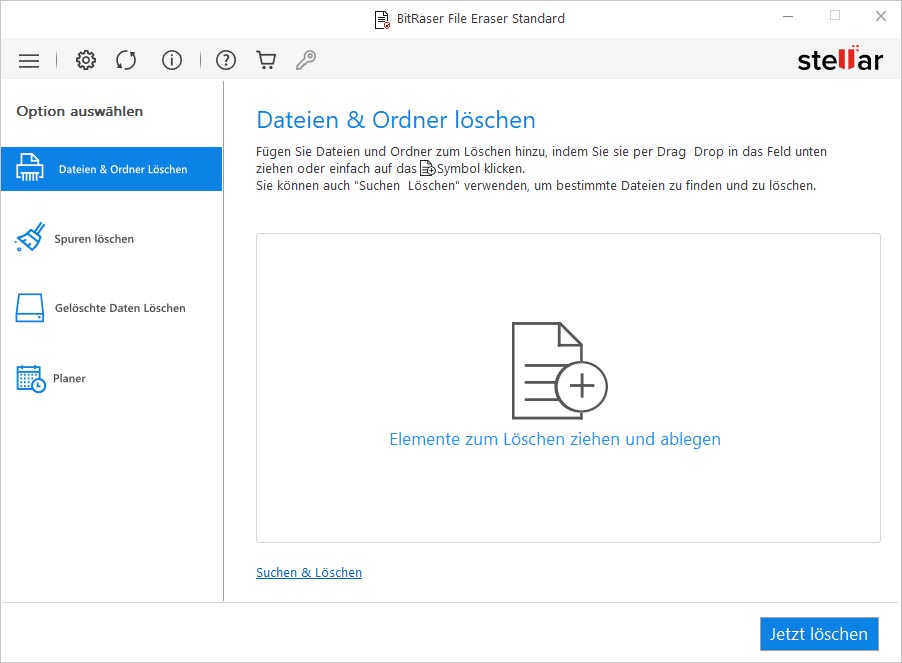
Task: Click the large add-file icon in drop area
Action: click(x=558, y=371)
